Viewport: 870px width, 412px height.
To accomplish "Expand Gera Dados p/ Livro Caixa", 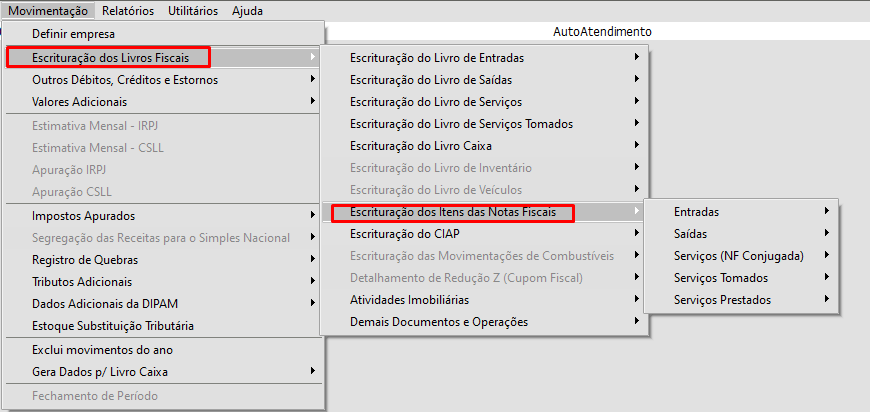I will click(100, 372).
